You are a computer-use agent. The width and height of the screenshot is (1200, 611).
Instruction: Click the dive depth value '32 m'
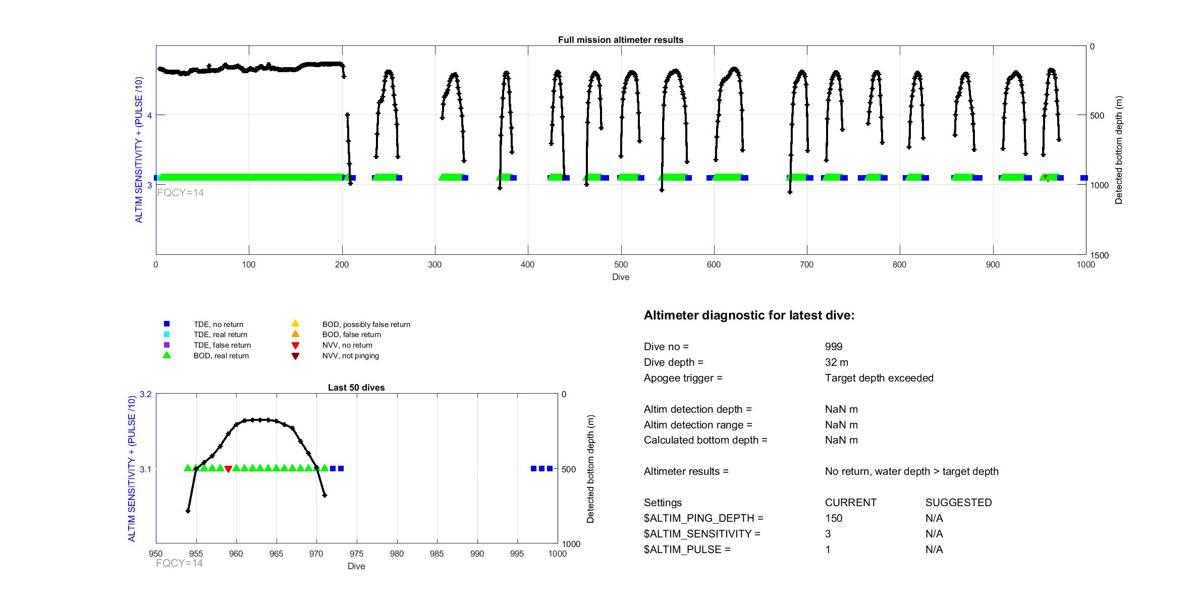[837, 362]
